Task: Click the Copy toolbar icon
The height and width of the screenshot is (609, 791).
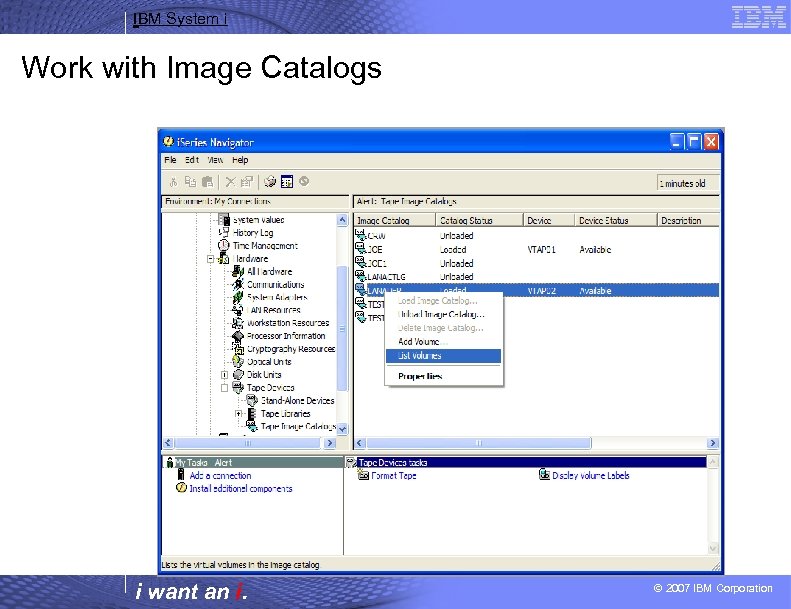Action: coord(190,182)
